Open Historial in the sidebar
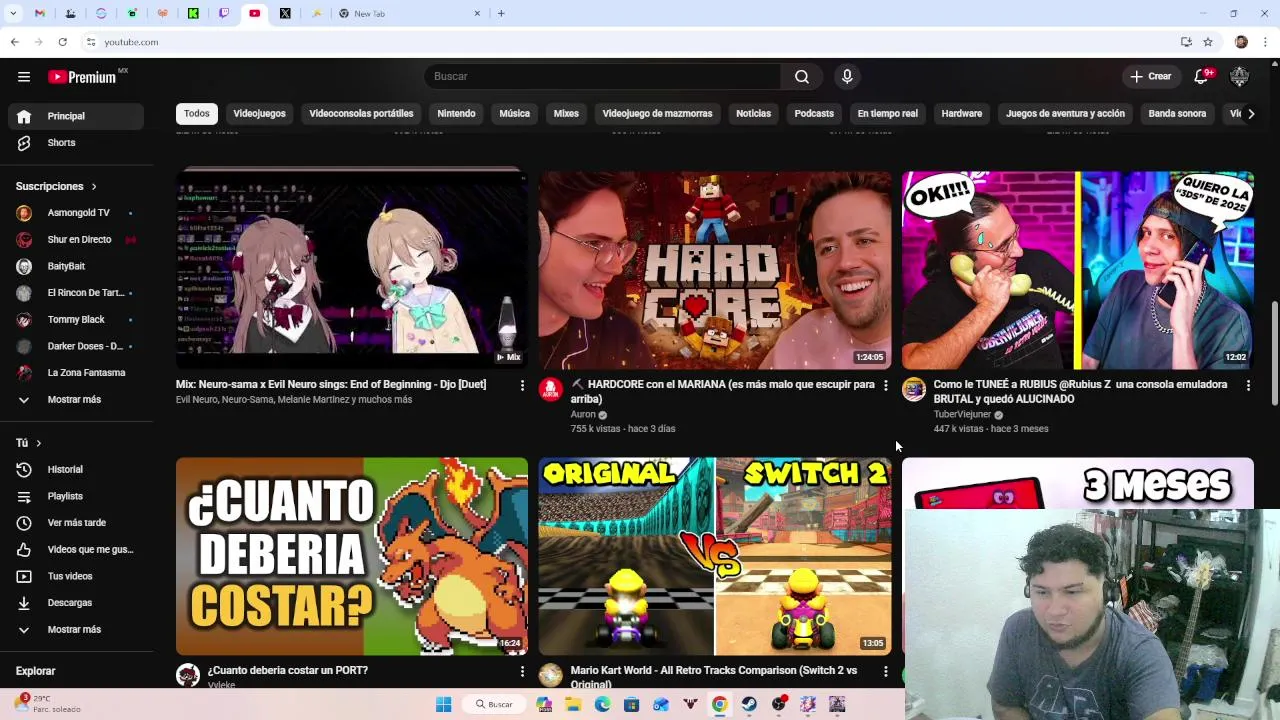1280x720 pixels. point(76,470)
